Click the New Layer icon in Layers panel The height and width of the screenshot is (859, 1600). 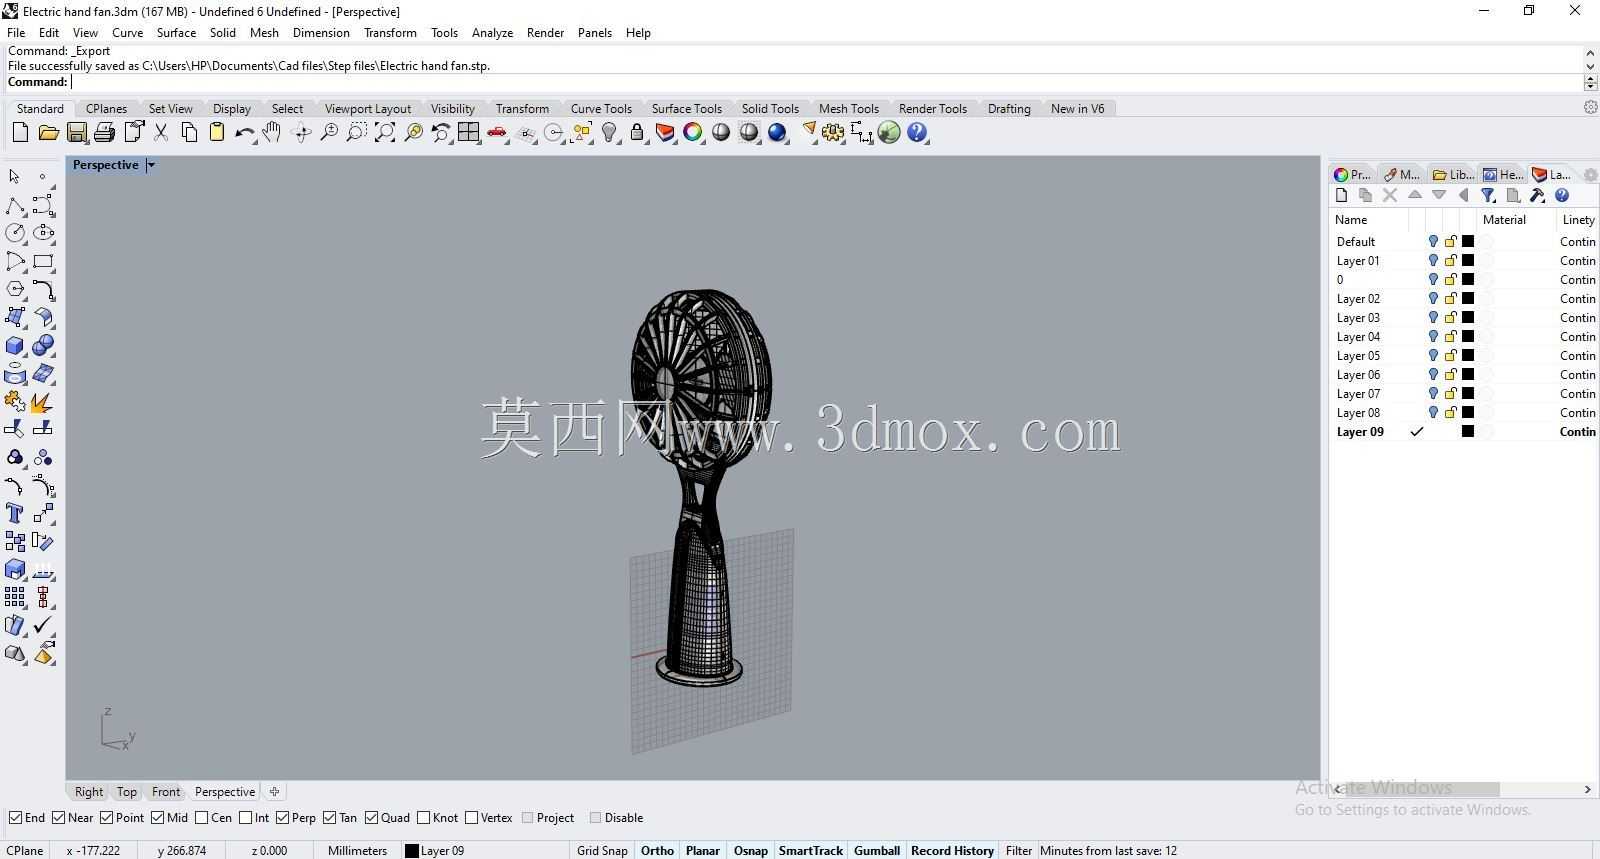(1342, 196)
